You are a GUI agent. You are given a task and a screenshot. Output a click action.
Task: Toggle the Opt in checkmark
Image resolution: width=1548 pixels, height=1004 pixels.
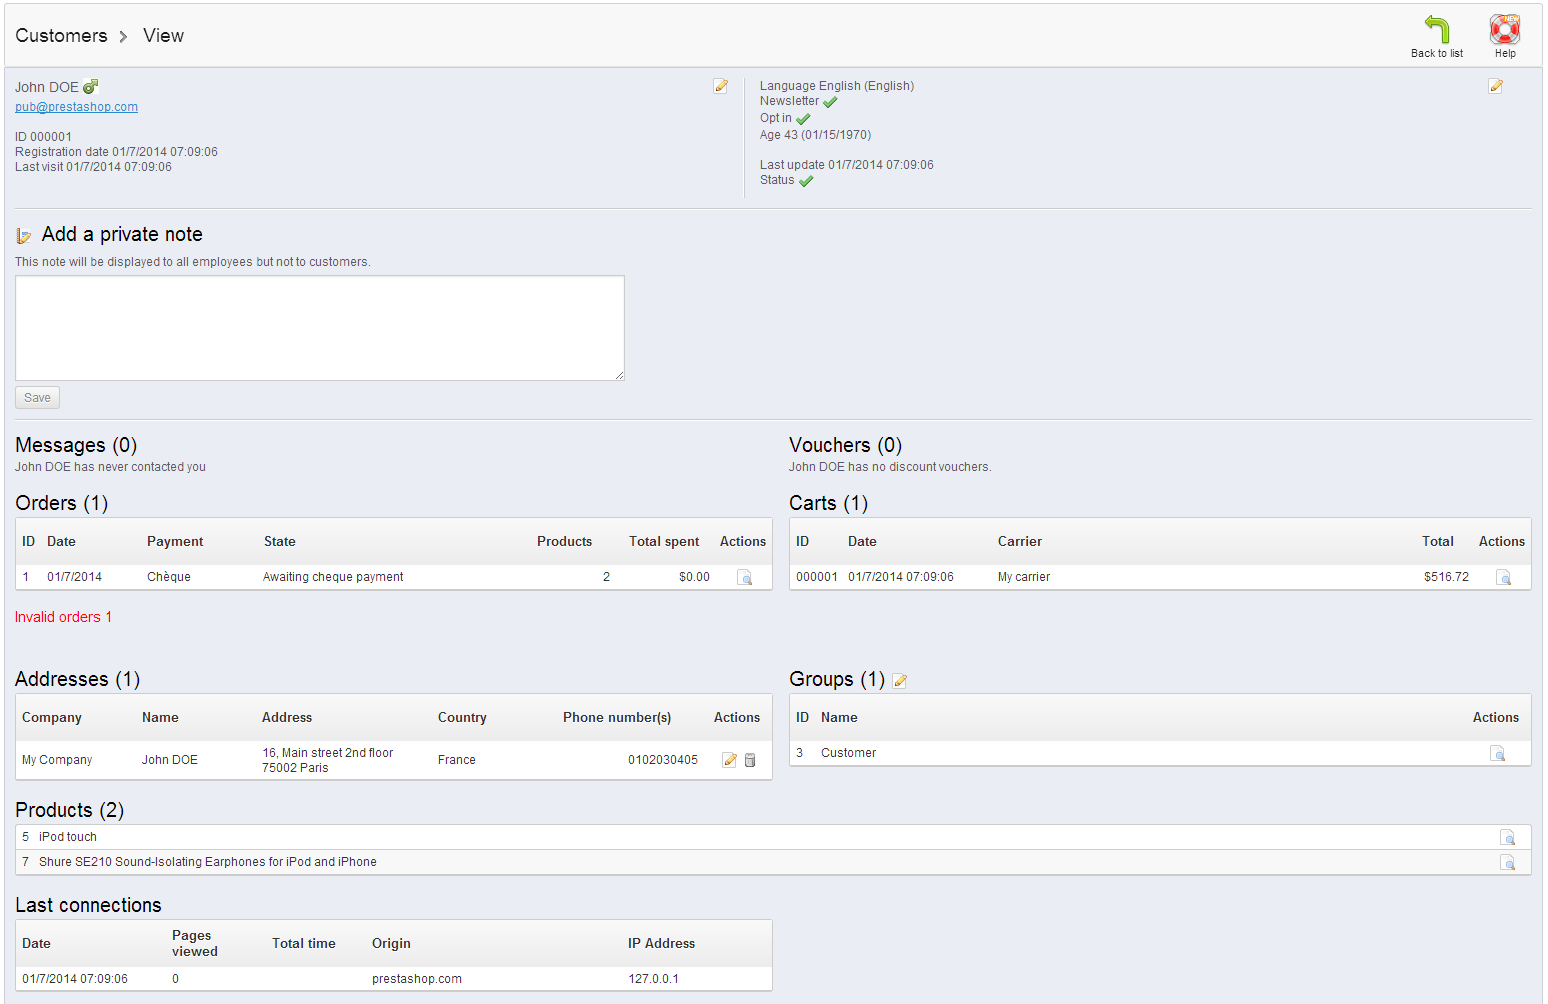point(803,119)
